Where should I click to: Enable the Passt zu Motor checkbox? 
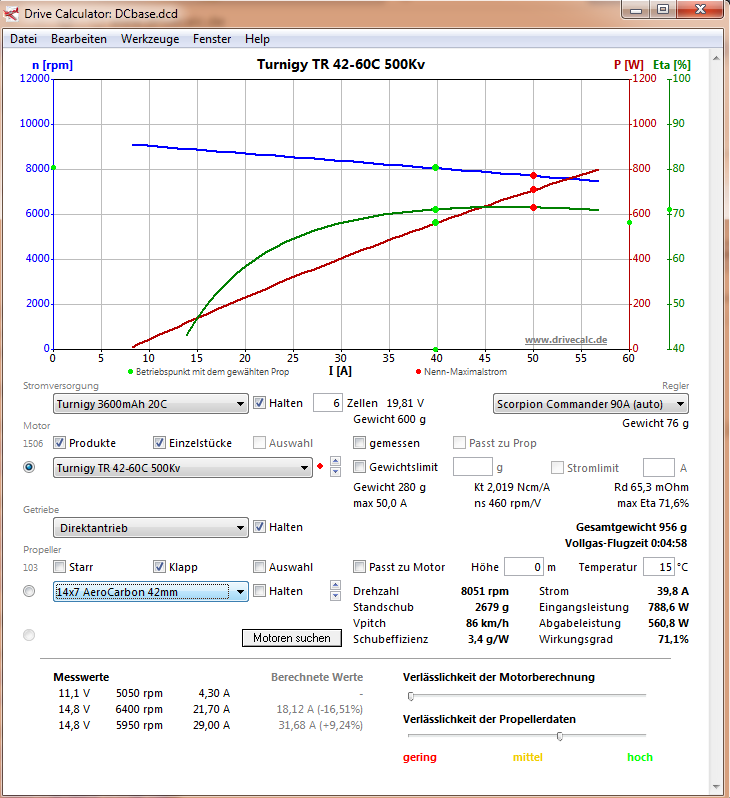coord(359,566)
